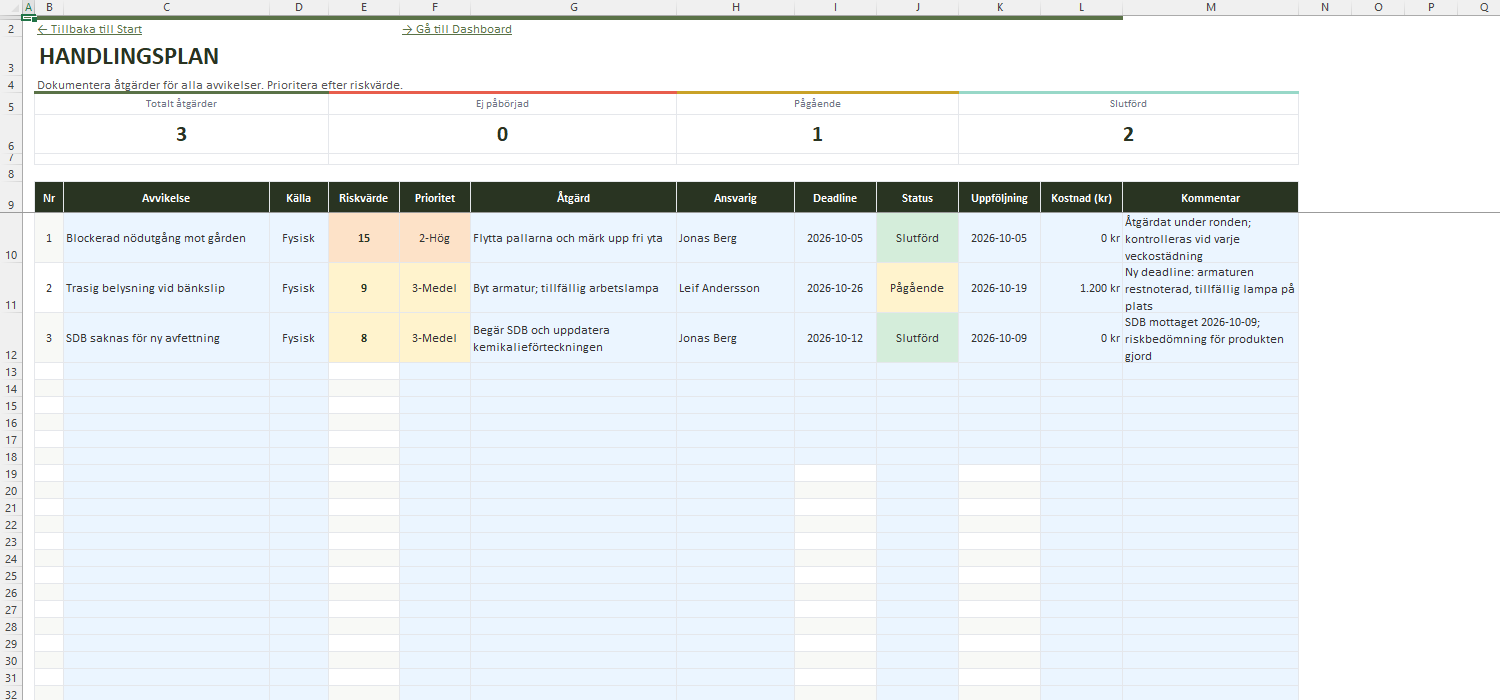Screen dimensions: 1500x700
Task: Select entire row 10 via its row number
Action: point(11,238)
